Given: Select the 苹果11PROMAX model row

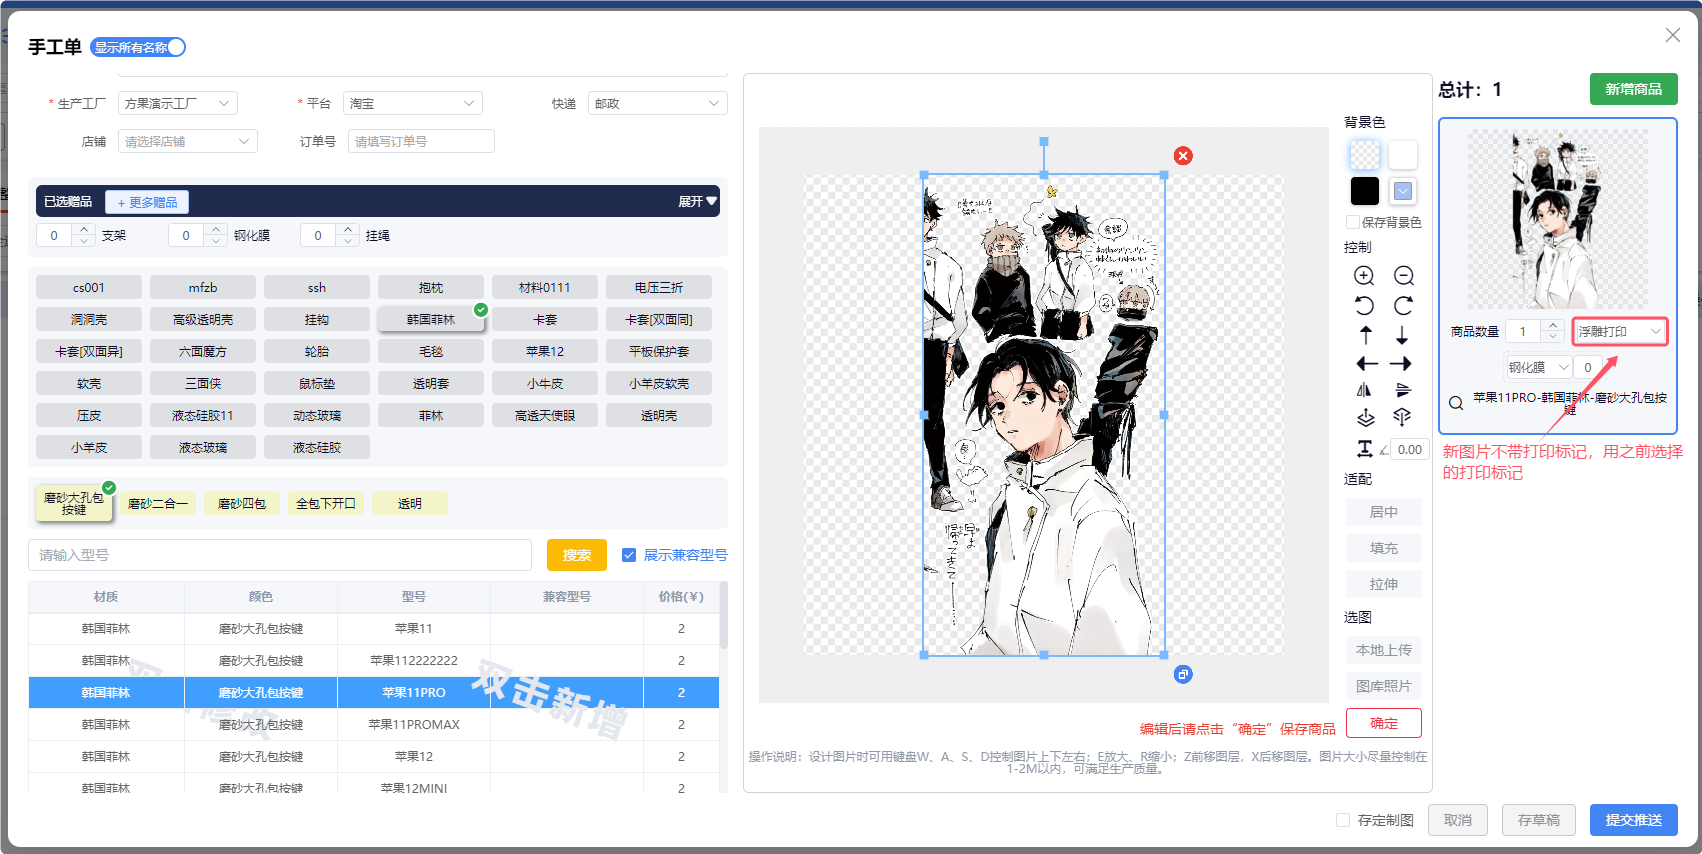Looking at the screenshot, I should click(374, 725).
